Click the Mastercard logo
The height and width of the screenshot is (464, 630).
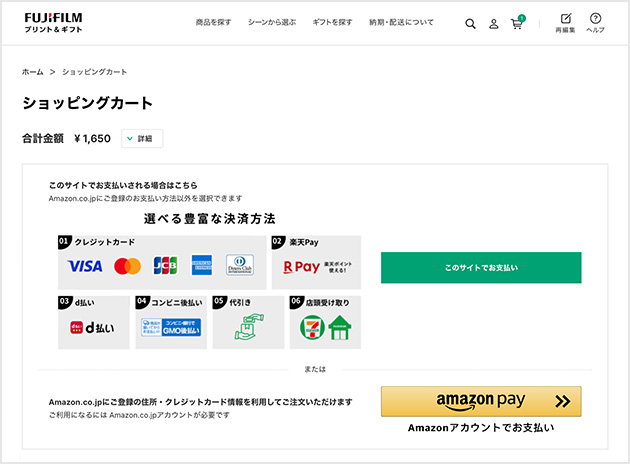coord(127,266)
